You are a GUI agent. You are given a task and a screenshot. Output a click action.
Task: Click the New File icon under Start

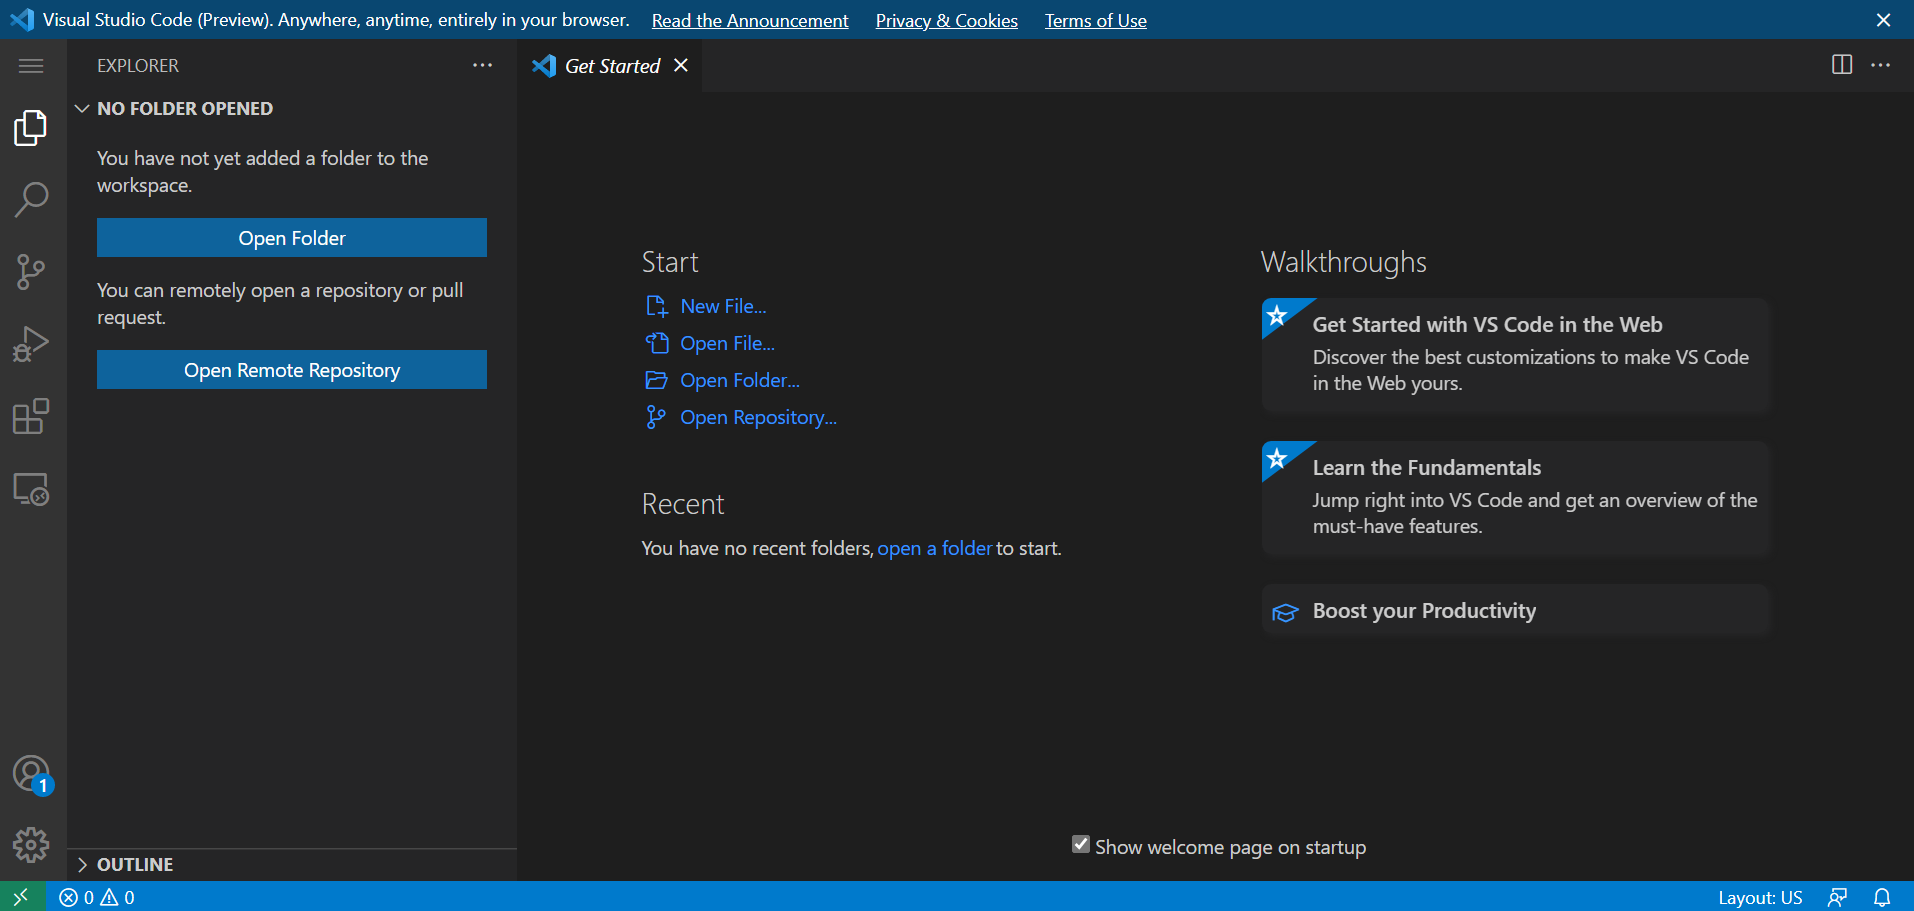coord(656,306)
